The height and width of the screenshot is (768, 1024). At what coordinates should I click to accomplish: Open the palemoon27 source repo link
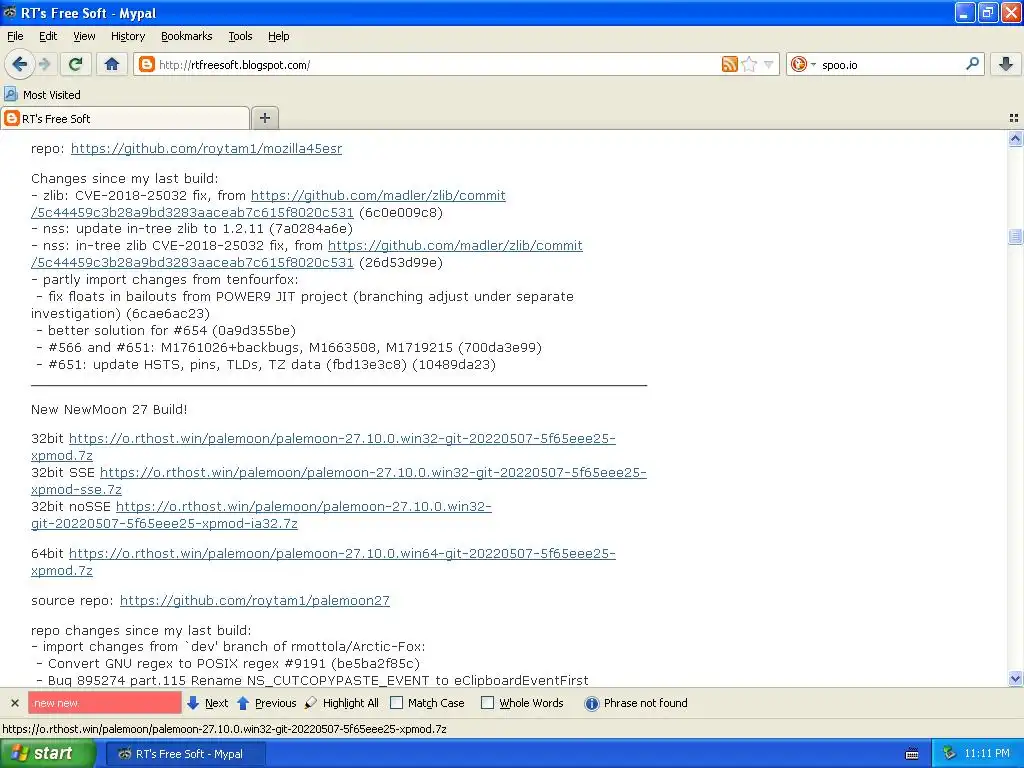(255, 600)
